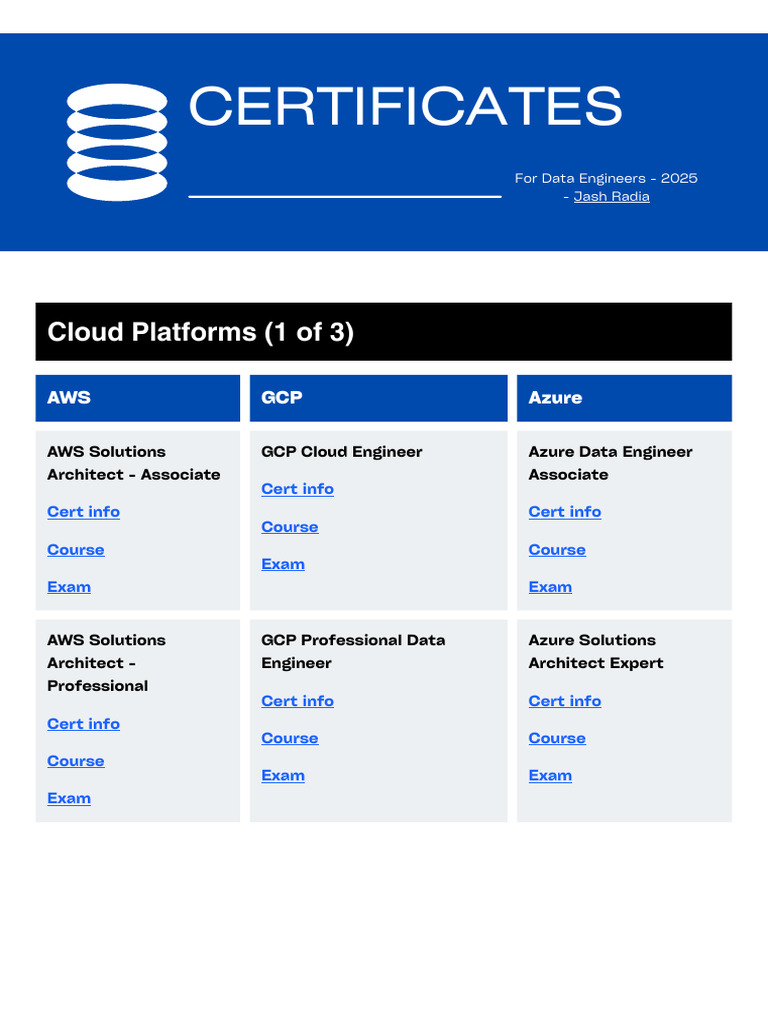Open Exam link for AWS Solutions Architect Associate
The image size is (768, 1024).
pyautogui.click(x=69, y=587)
